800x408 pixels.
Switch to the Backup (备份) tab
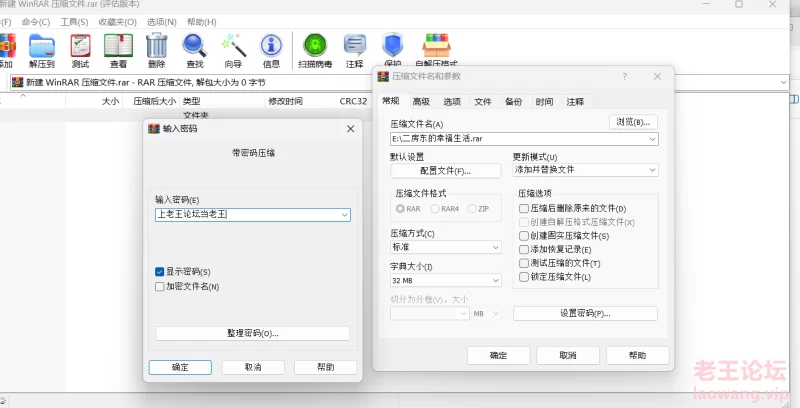coord(513,102)
